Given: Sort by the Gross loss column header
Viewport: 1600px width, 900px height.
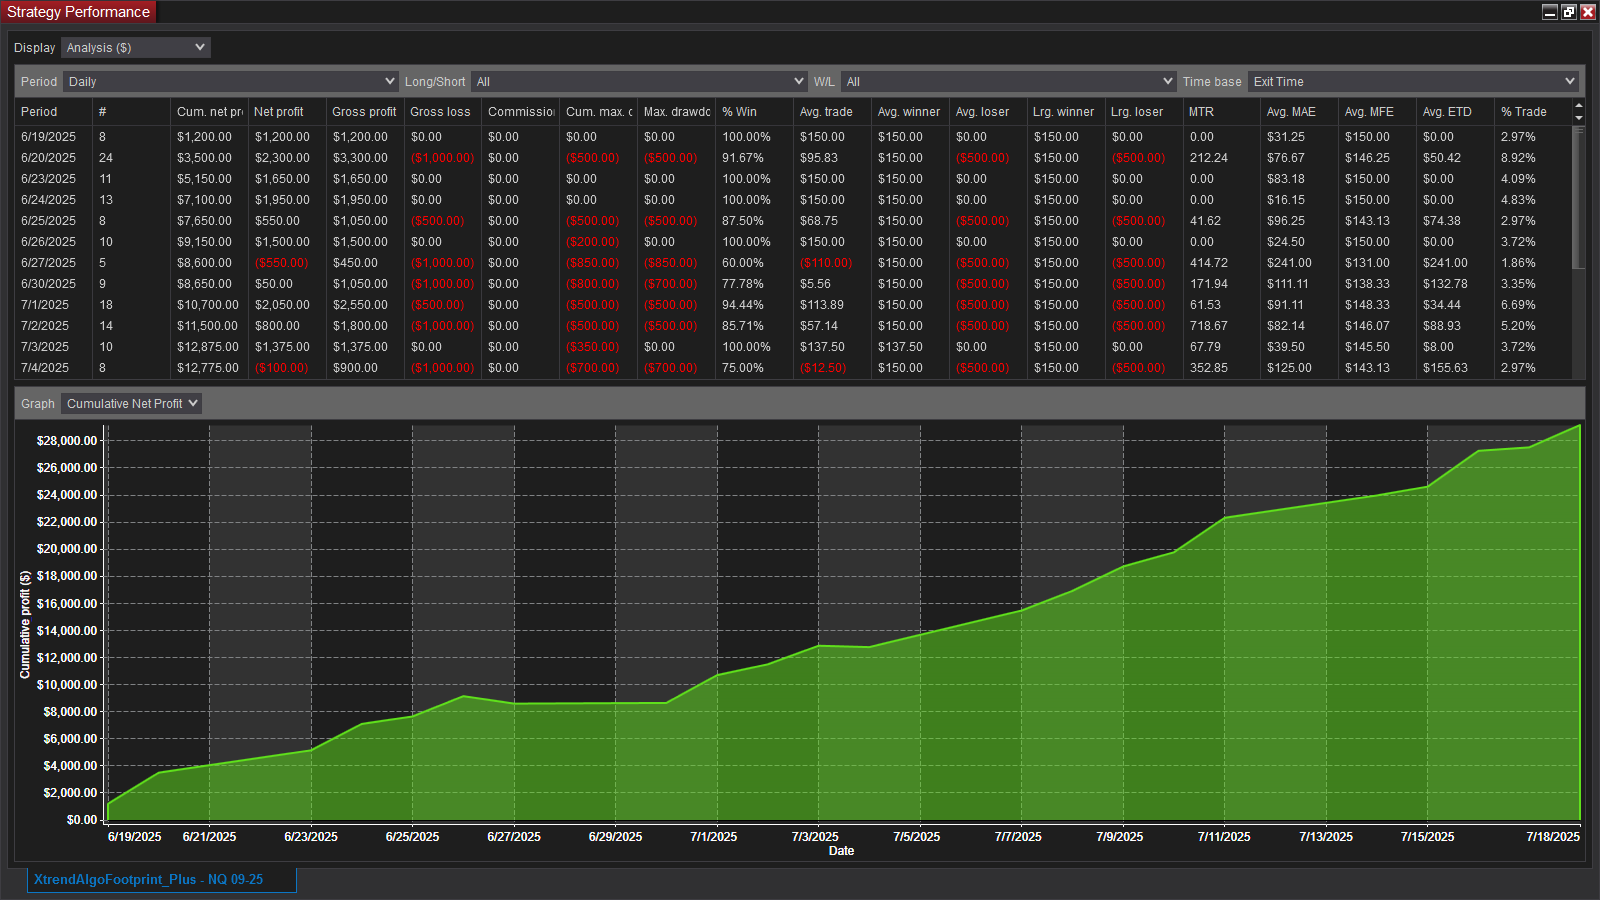Looking at the screenshot, I should click(x=443, y=111).
